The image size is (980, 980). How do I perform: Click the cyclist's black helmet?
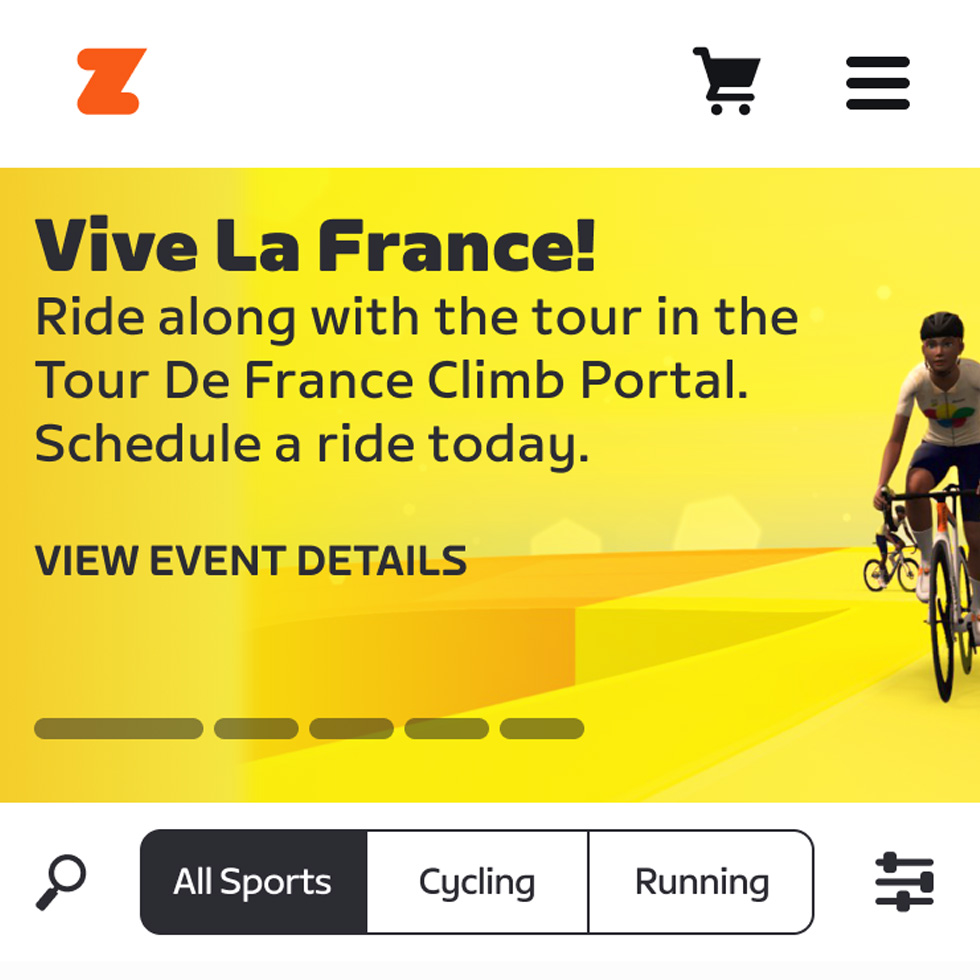[x=941, y=326]
